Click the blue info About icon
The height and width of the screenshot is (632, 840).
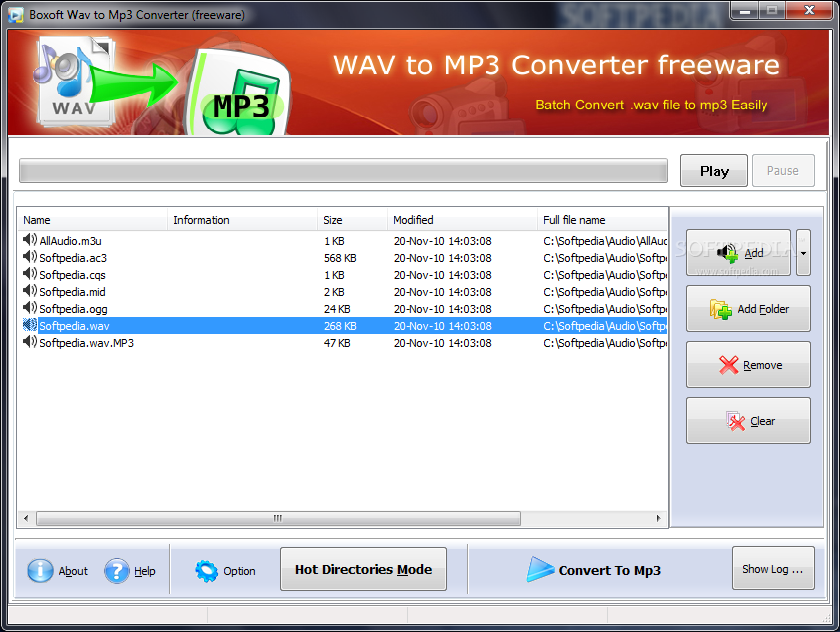40,570
